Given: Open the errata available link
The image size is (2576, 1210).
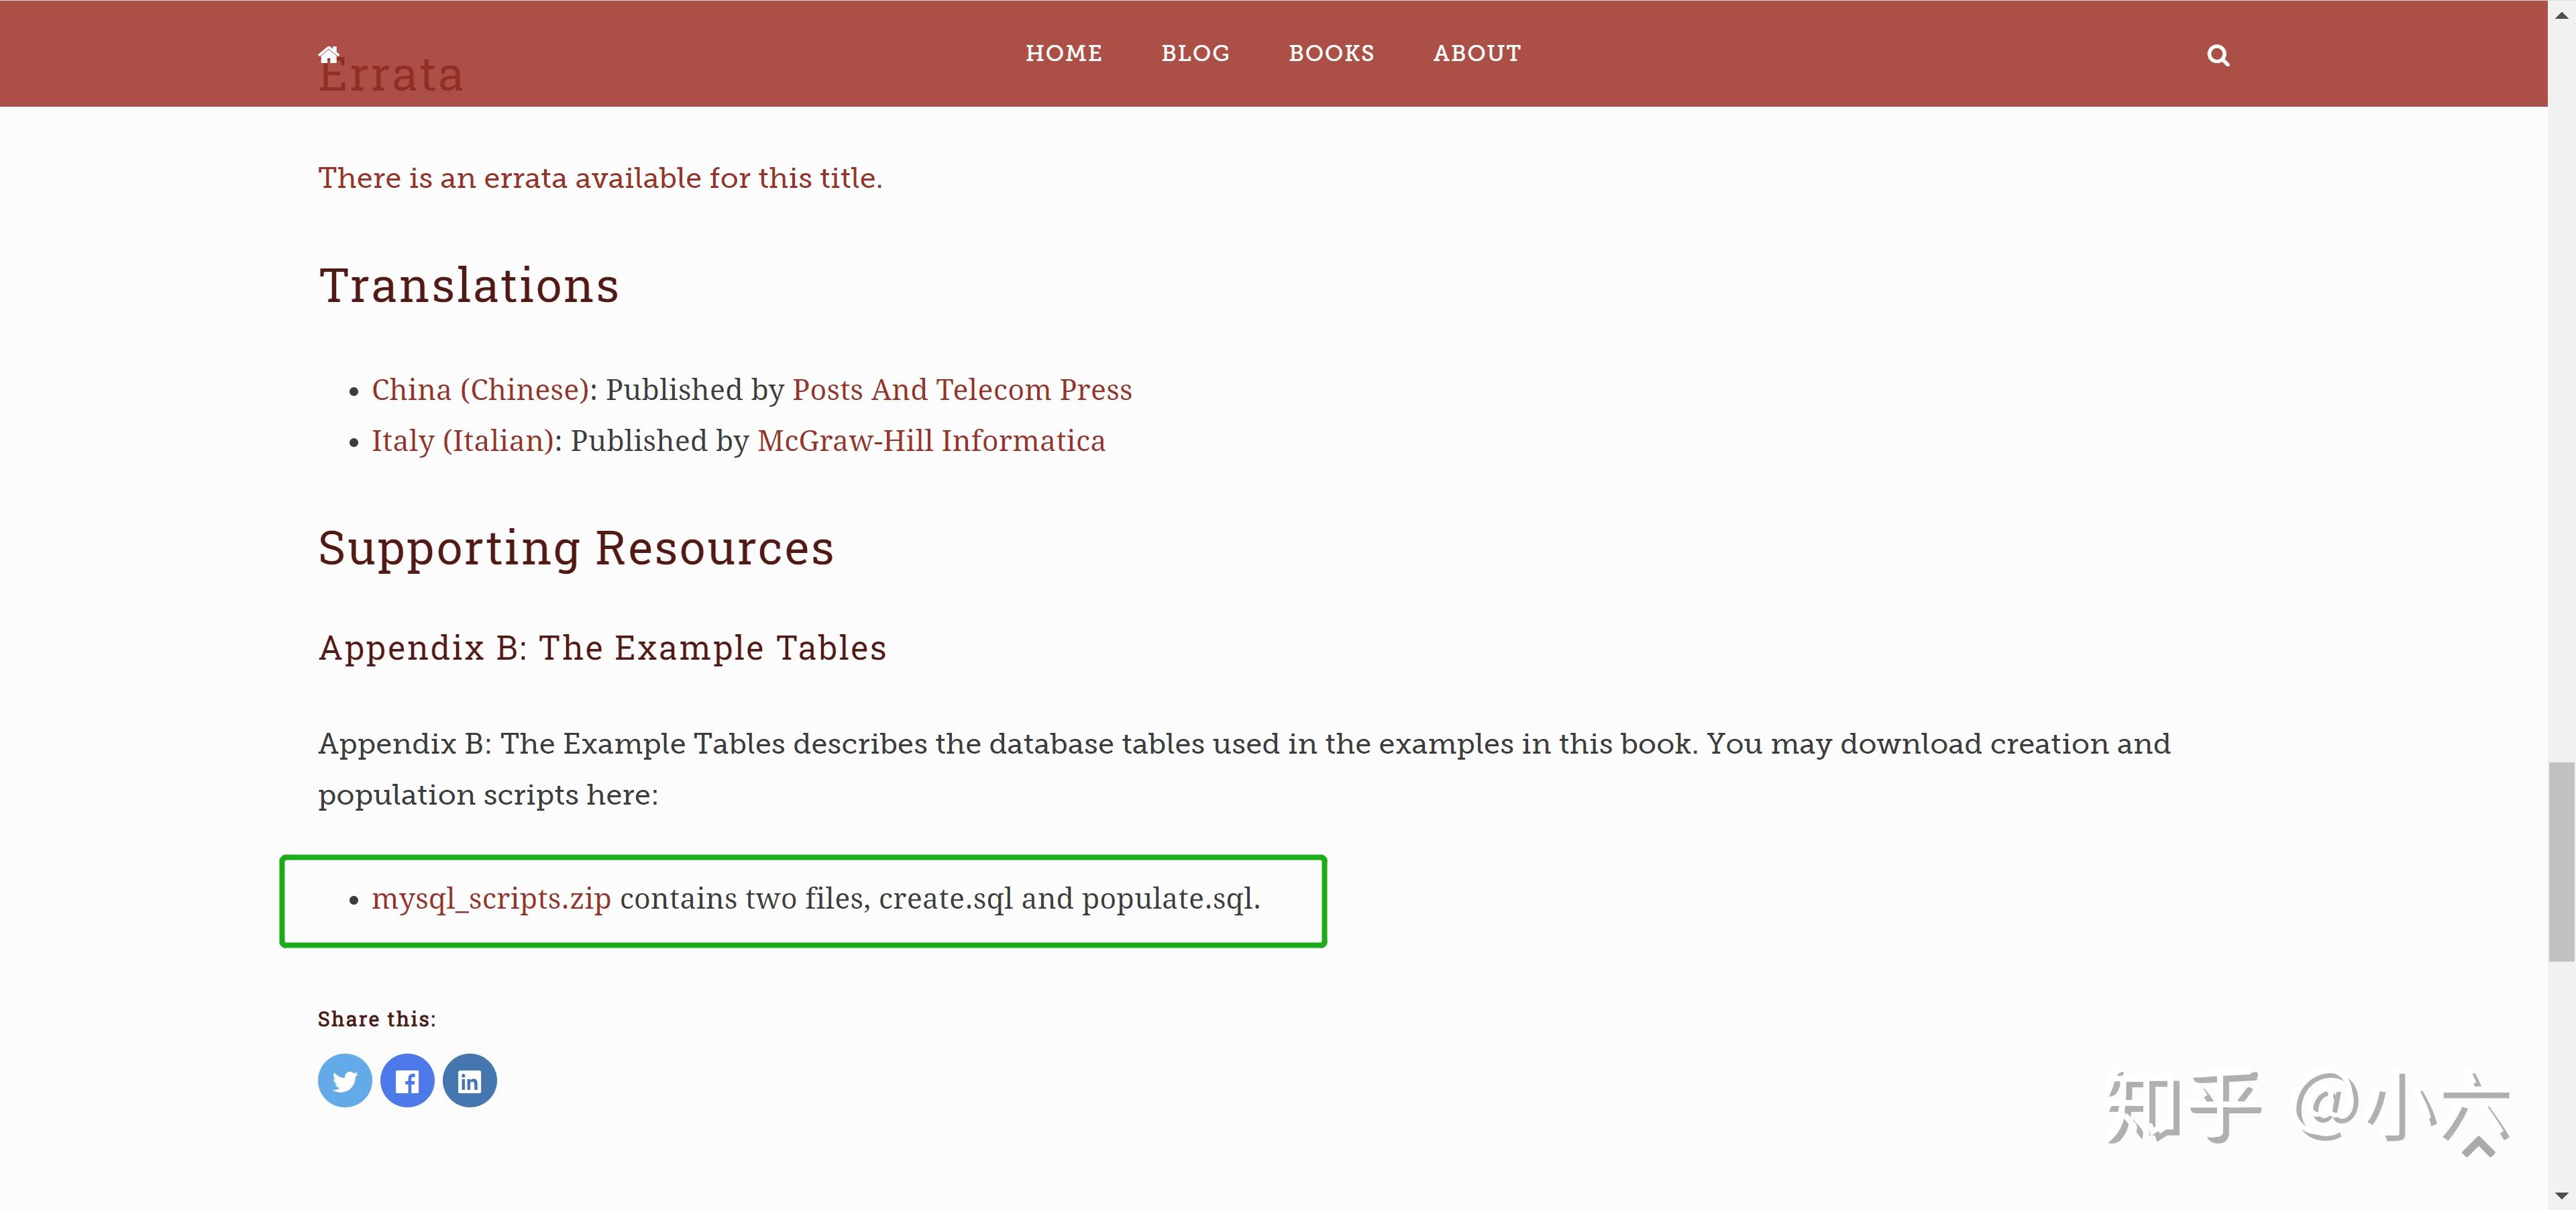Looking at the screenshot, I should (x=600, y=178).
